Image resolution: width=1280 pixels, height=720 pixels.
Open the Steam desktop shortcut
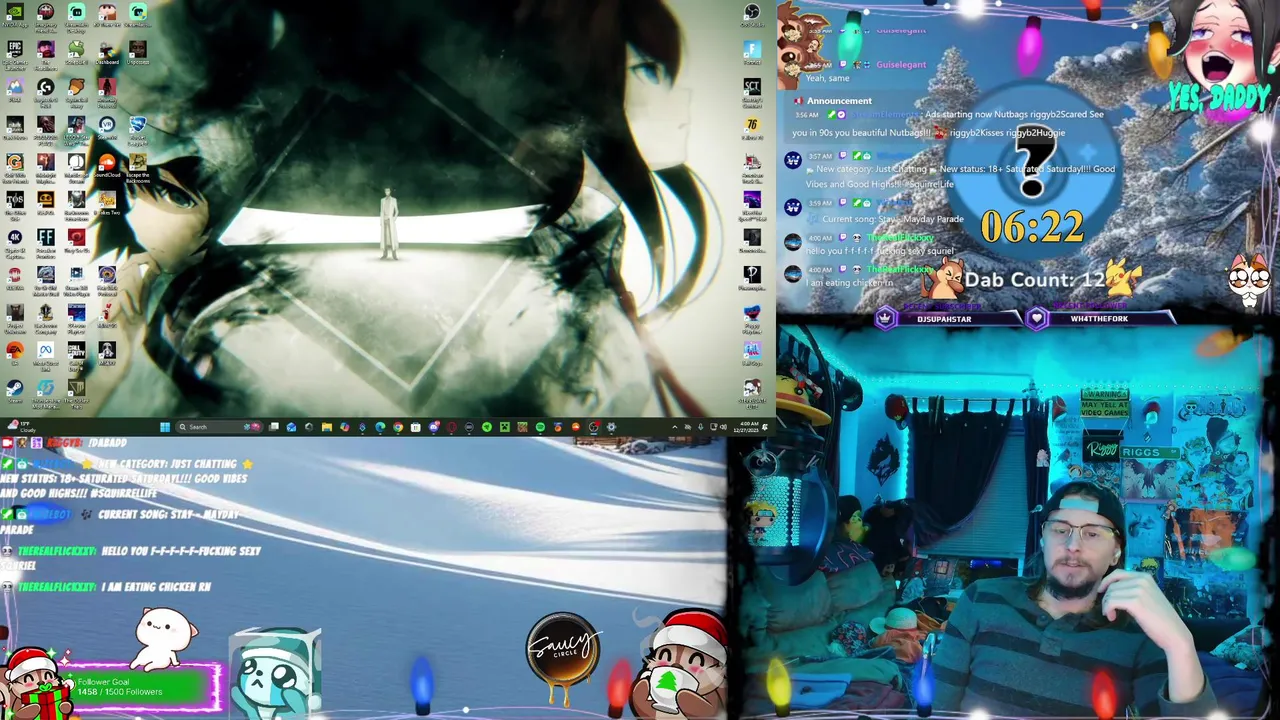15,390
